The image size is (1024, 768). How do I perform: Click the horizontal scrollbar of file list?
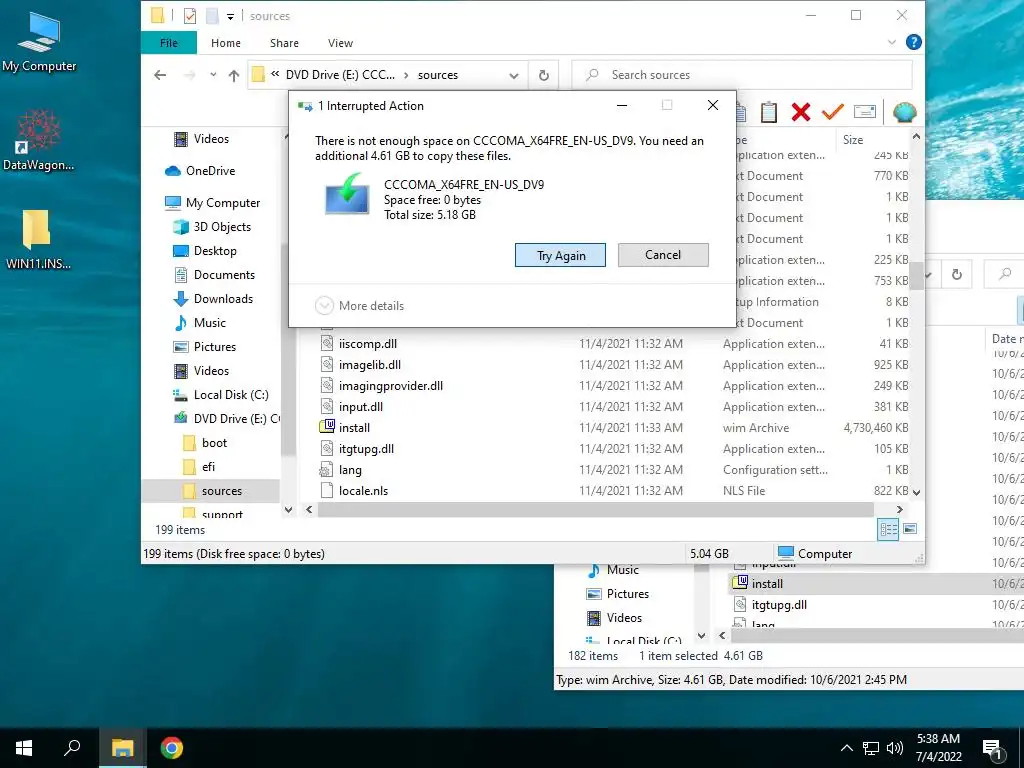[596, 509]
